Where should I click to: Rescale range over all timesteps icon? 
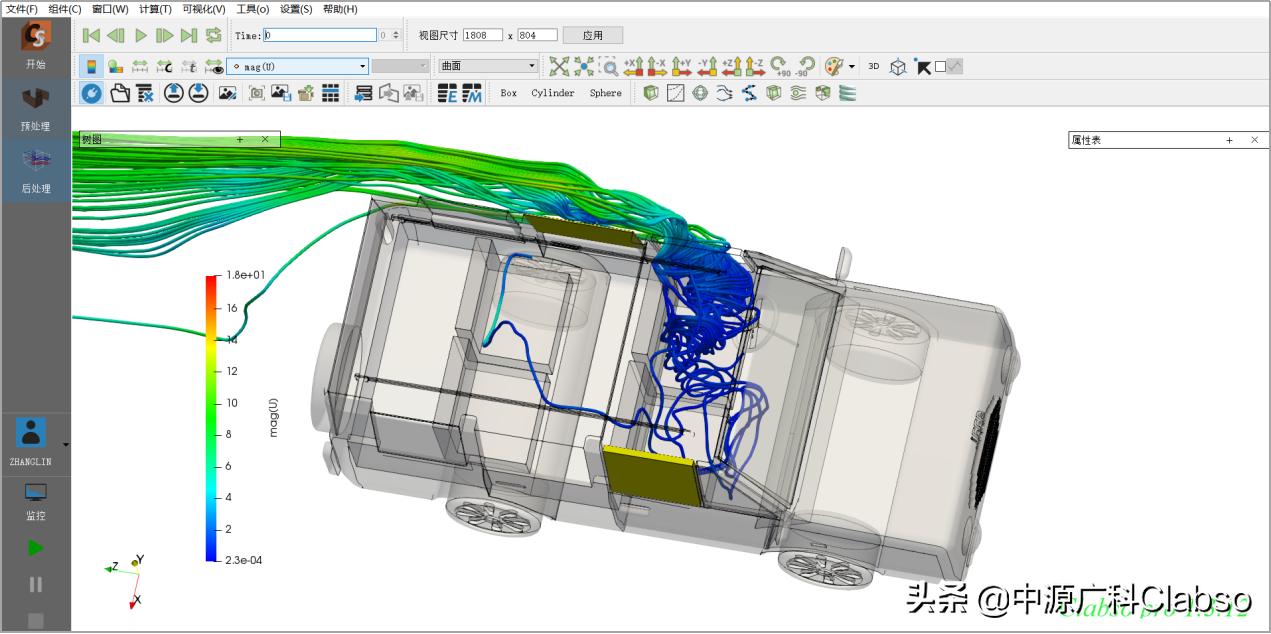tap(188, 66)
